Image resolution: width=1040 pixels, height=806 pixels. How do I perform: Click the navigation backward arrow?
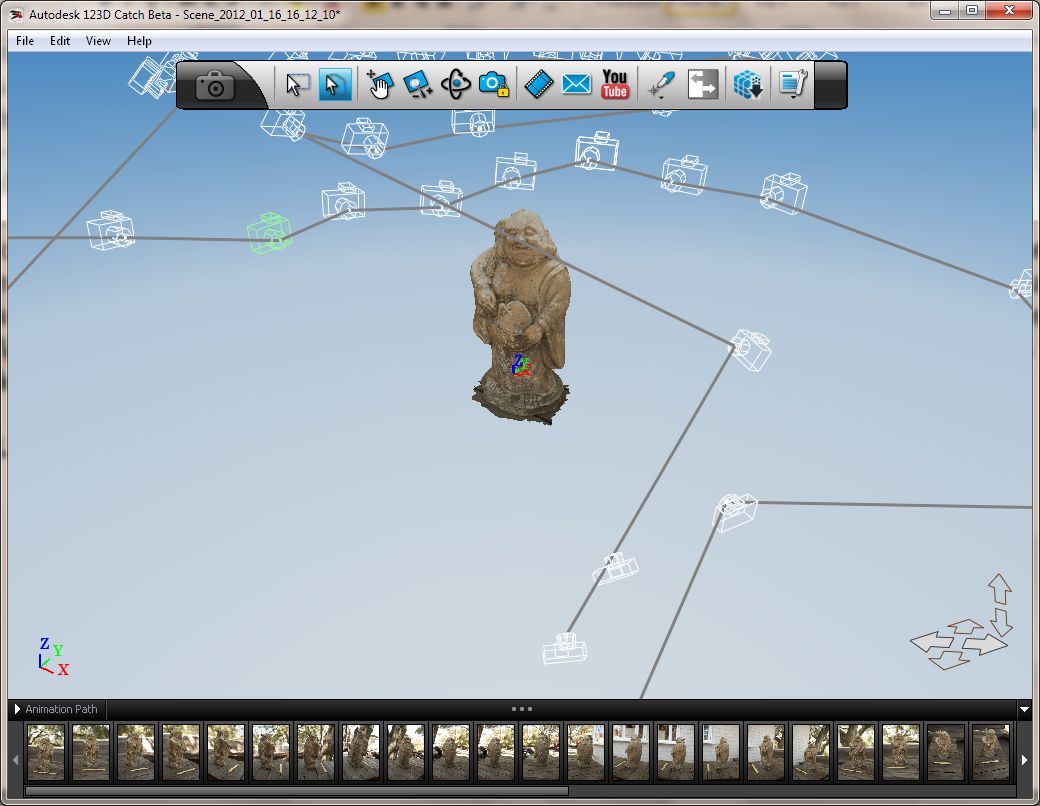point(949,660)
